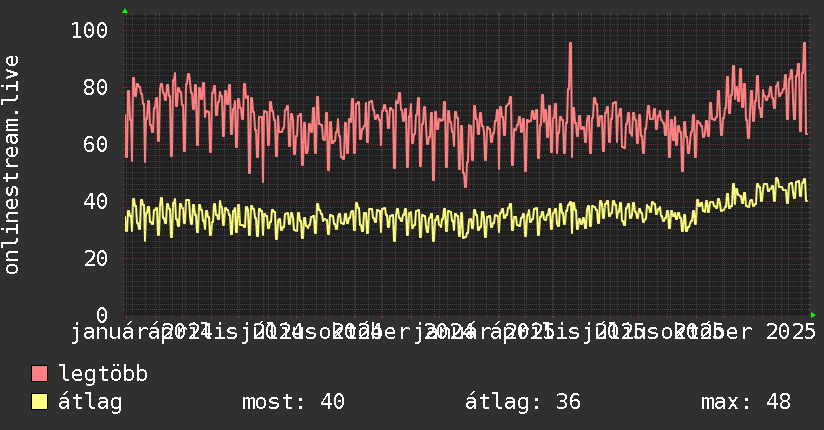This screenshot has height=430, width=824.
Task: Click the first január x-axis label
Action: point(108,333)
